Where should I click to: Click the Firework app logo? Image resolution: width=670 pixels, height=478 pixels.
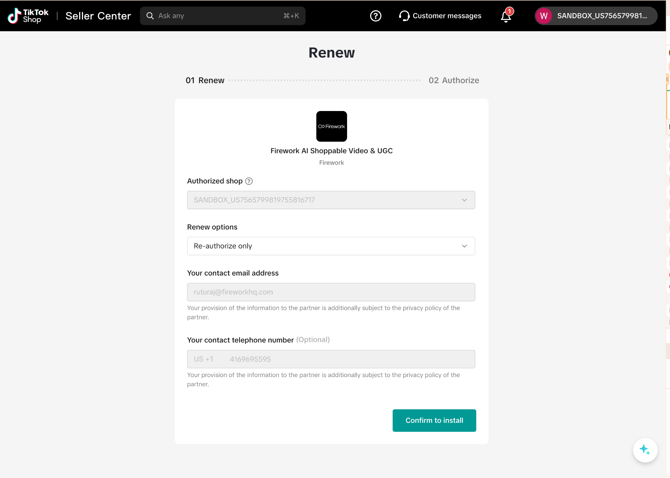331,126
